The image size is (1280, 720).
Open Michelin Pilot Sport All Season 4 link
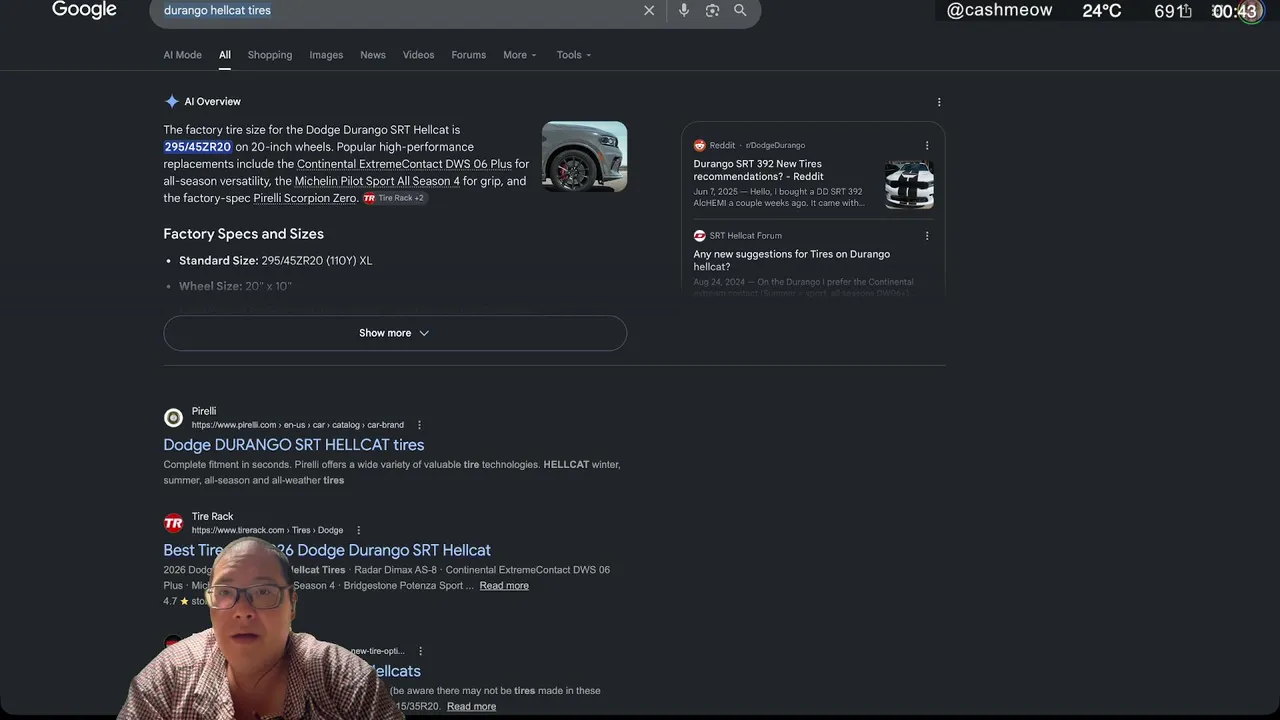tap(377, 181)
